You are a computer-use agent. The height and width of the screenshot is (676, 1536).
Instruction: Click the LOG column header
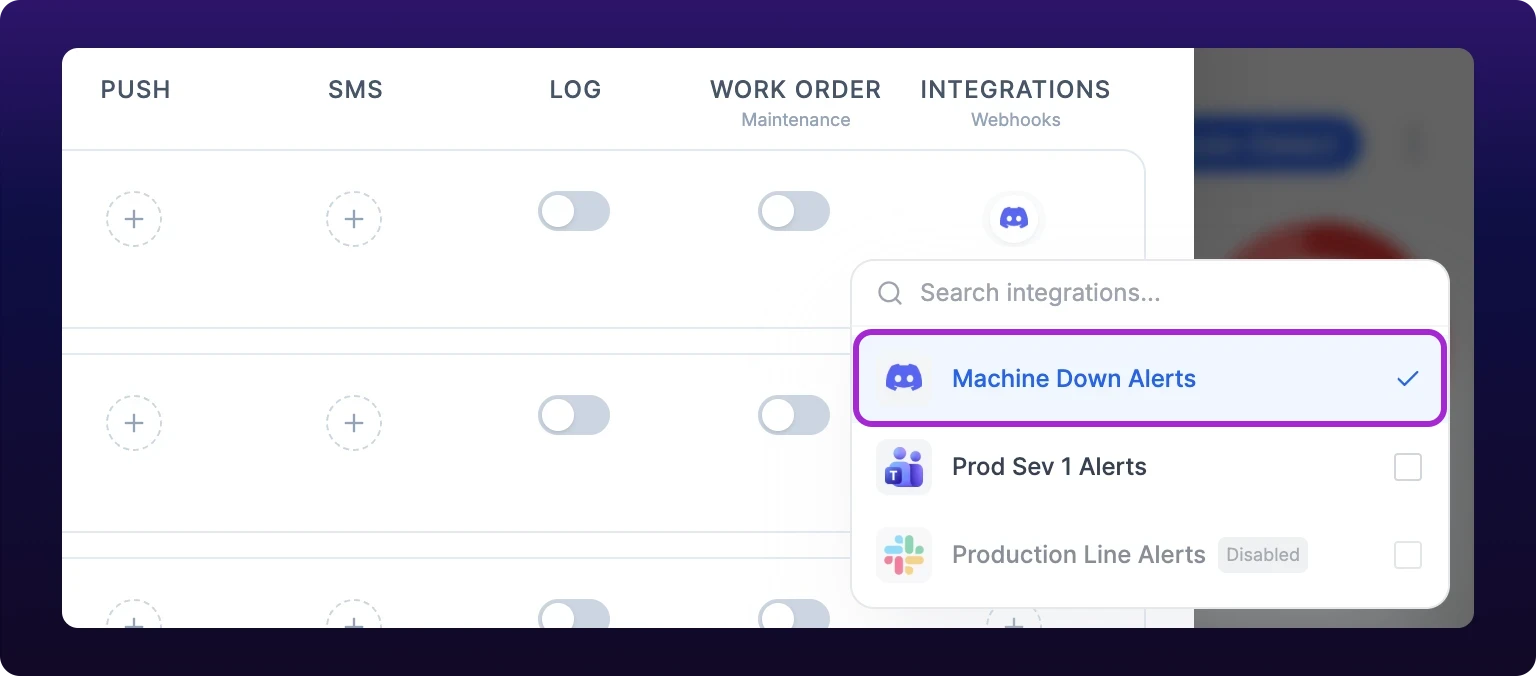point(575,89)
